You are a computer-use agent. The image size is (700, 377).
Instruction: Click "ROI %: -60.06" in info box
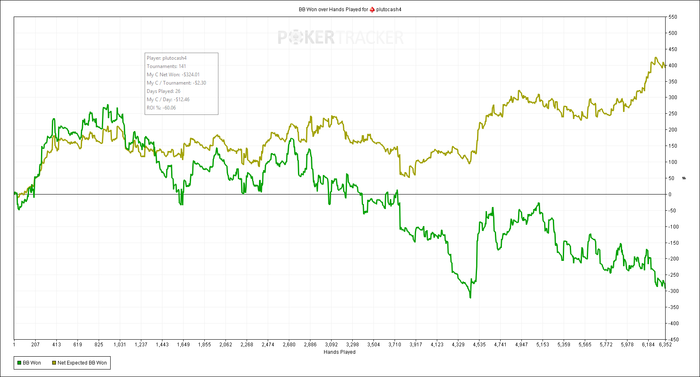[161, 108]
